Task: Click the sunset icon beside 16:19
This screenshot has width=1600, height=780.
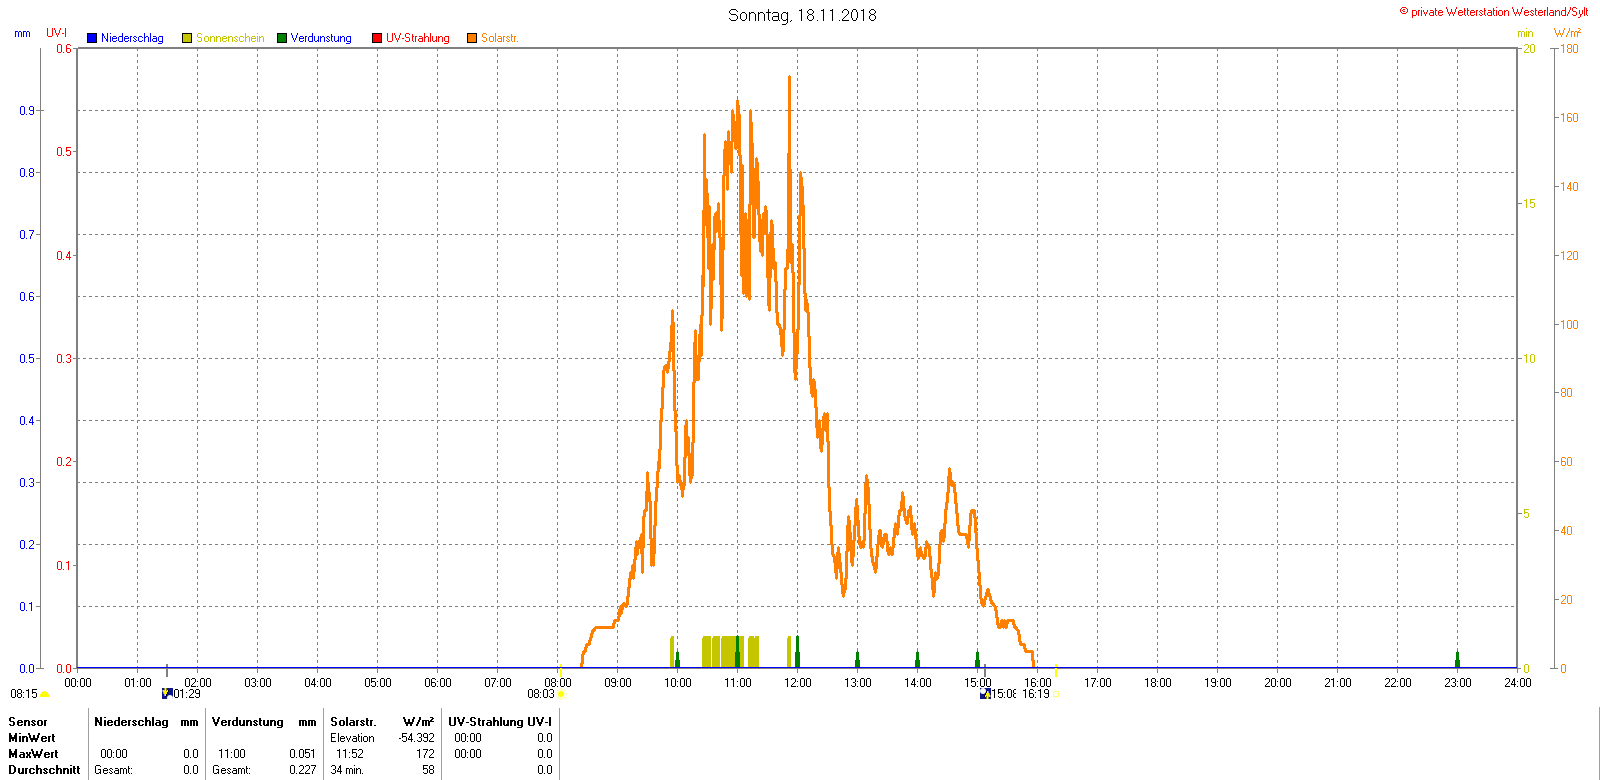Action: [1056, 694]
